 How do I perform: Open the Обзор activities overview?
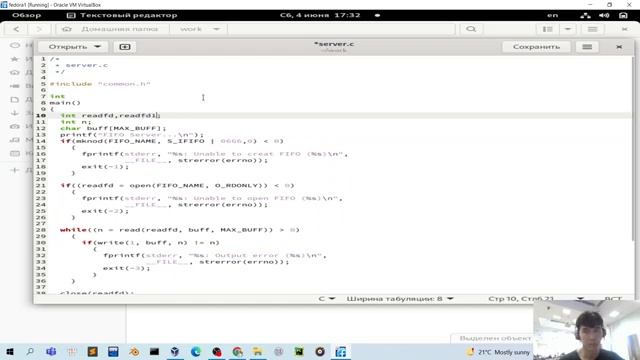[27, 16]
